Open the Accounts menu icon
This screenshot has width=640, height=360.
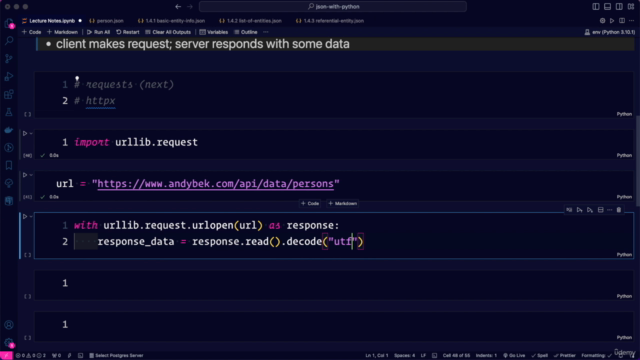pyautogui.click(x=9, y=325)
